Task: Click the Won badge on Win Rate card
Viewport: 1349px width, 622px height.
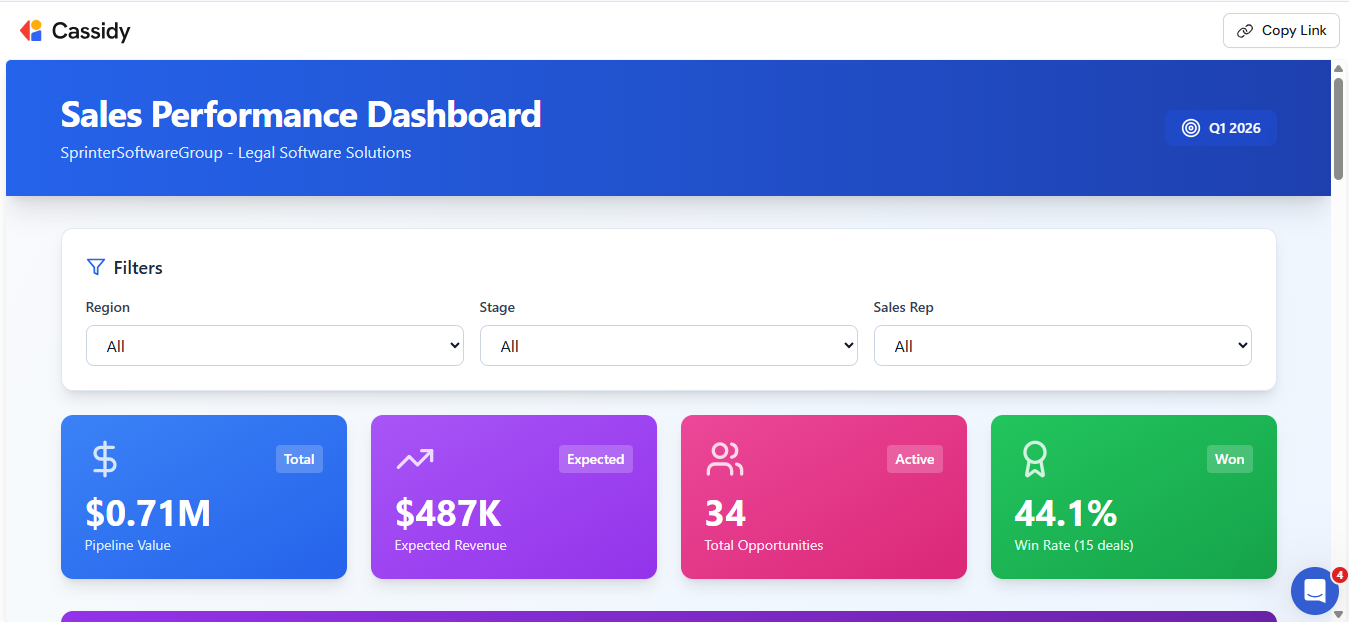Action: (x=1229, y=459)
